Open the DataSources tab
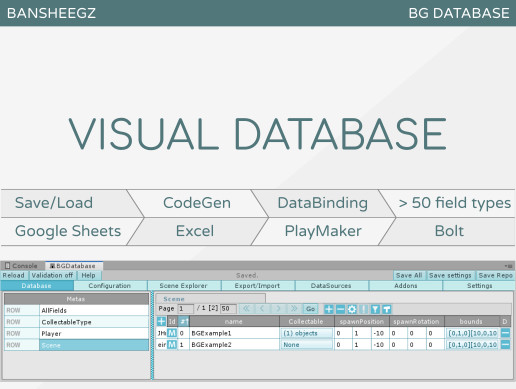 coord(331,286)
